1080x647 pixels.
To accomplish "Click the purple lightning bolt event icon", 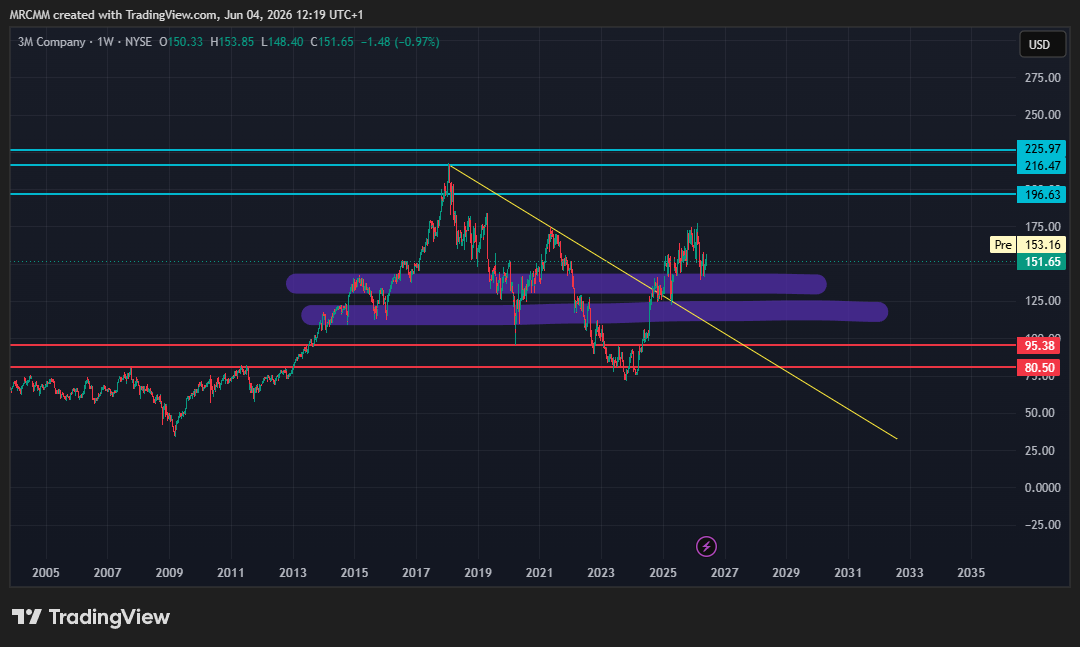I will pyautogui.click(x=706, y=546).
